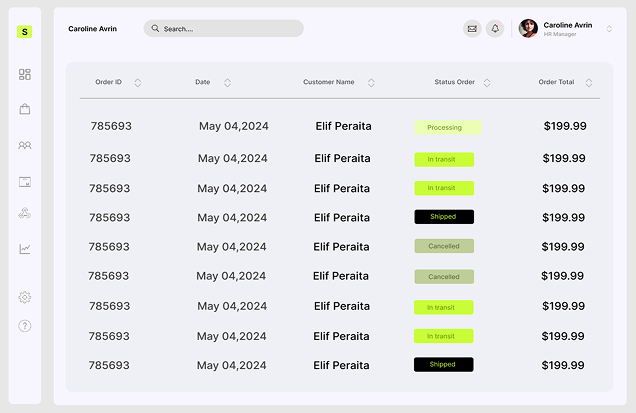The width and height of the screenshot is (636, 413).
Task: Click the first black Shipped status badge
Action: coord(444,217)
